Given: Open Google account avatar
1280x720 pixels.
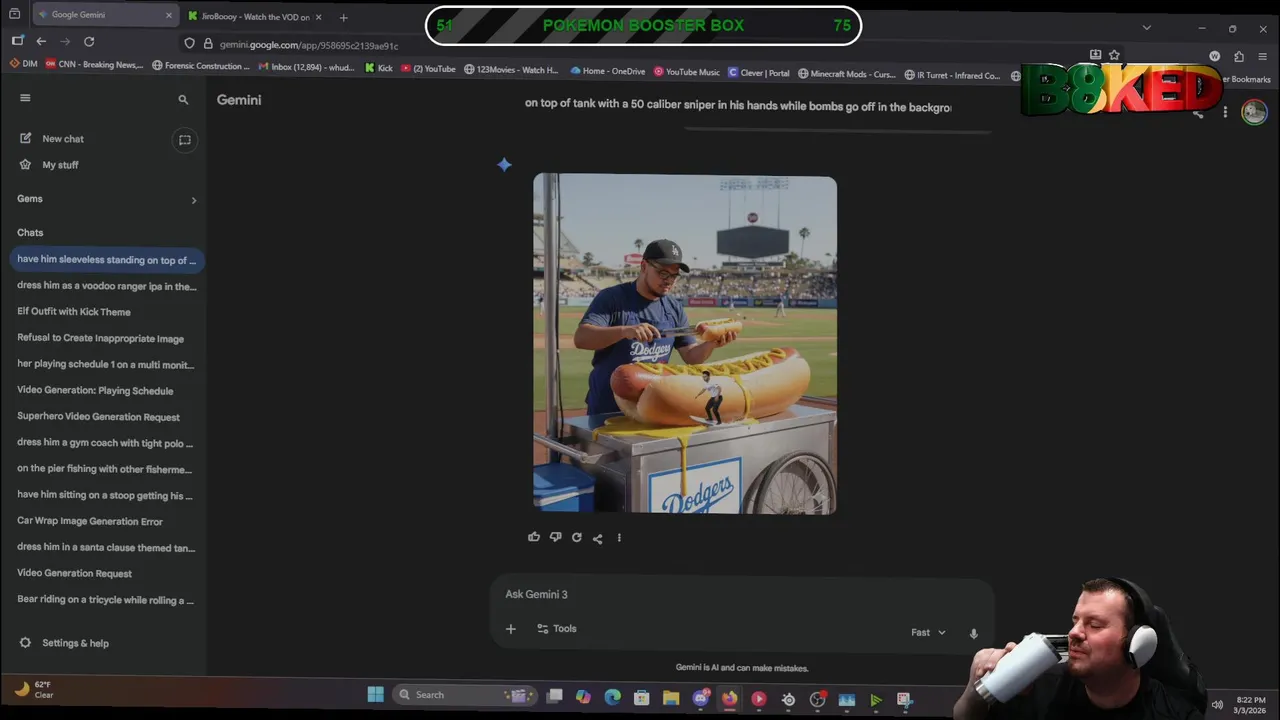Looking at the screenshot, I should click(1254, 112).
